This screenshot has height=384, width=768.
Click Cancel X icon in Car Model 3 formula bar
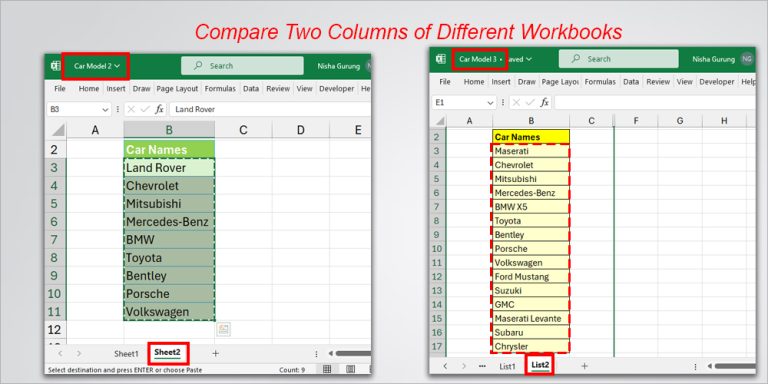point(516,102)
